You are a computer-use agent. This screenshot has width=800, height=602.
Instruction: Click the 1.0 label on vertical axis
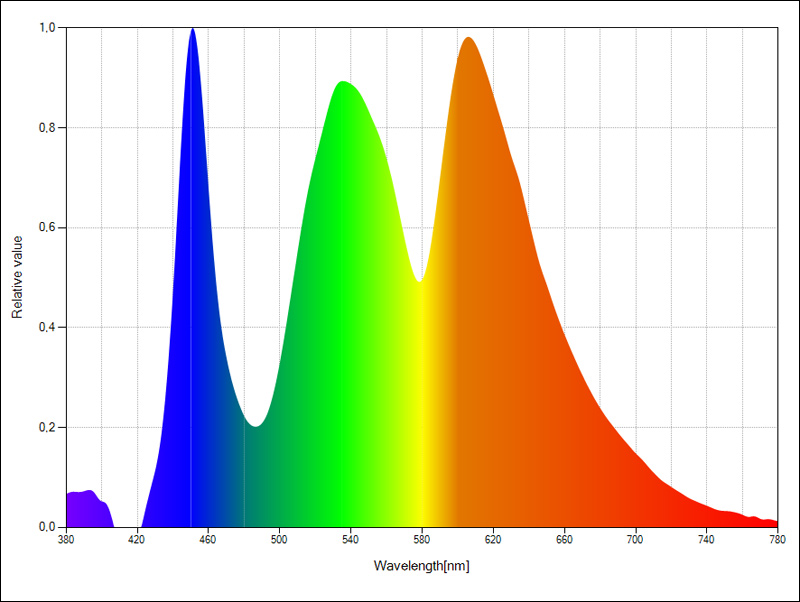point(47,28)
